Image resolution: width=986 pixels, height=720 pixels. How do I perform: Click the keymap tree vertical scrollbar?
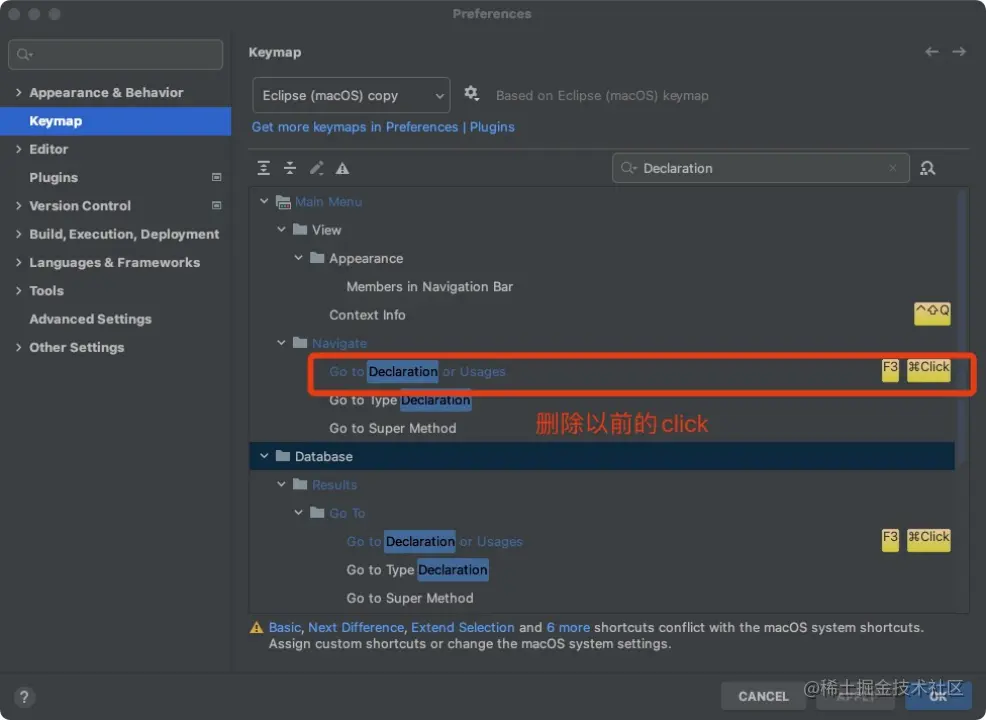click(x=961, y=327)
